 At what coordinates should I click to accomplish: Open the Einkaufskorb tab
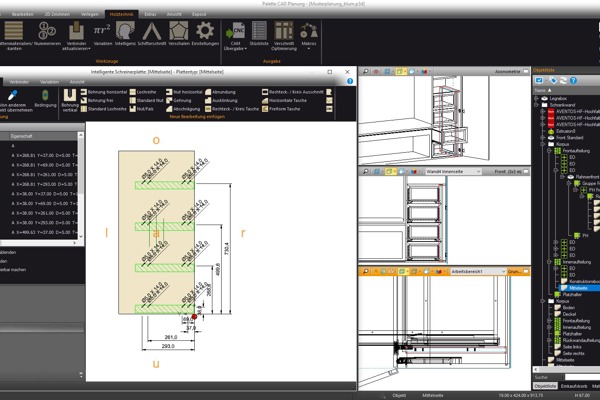[x=573, y=384]
